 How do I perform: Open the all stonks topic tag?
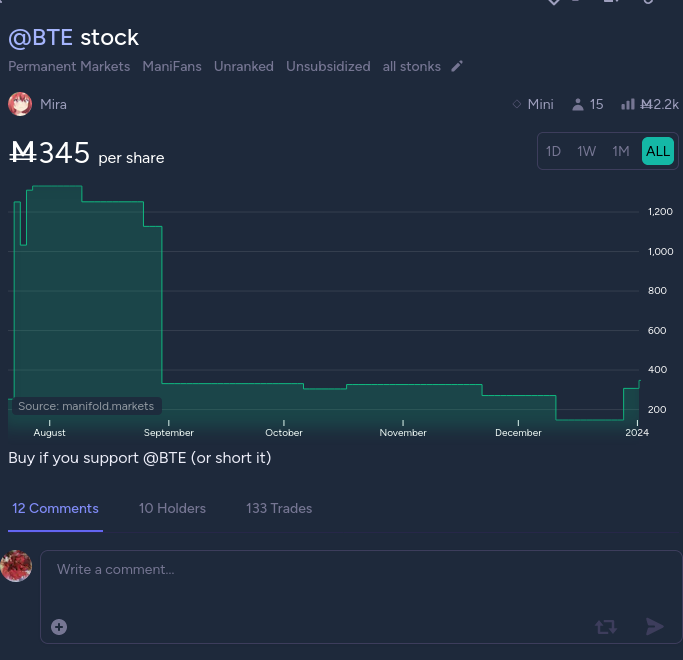pyautogui.click(x=411, y=66)
